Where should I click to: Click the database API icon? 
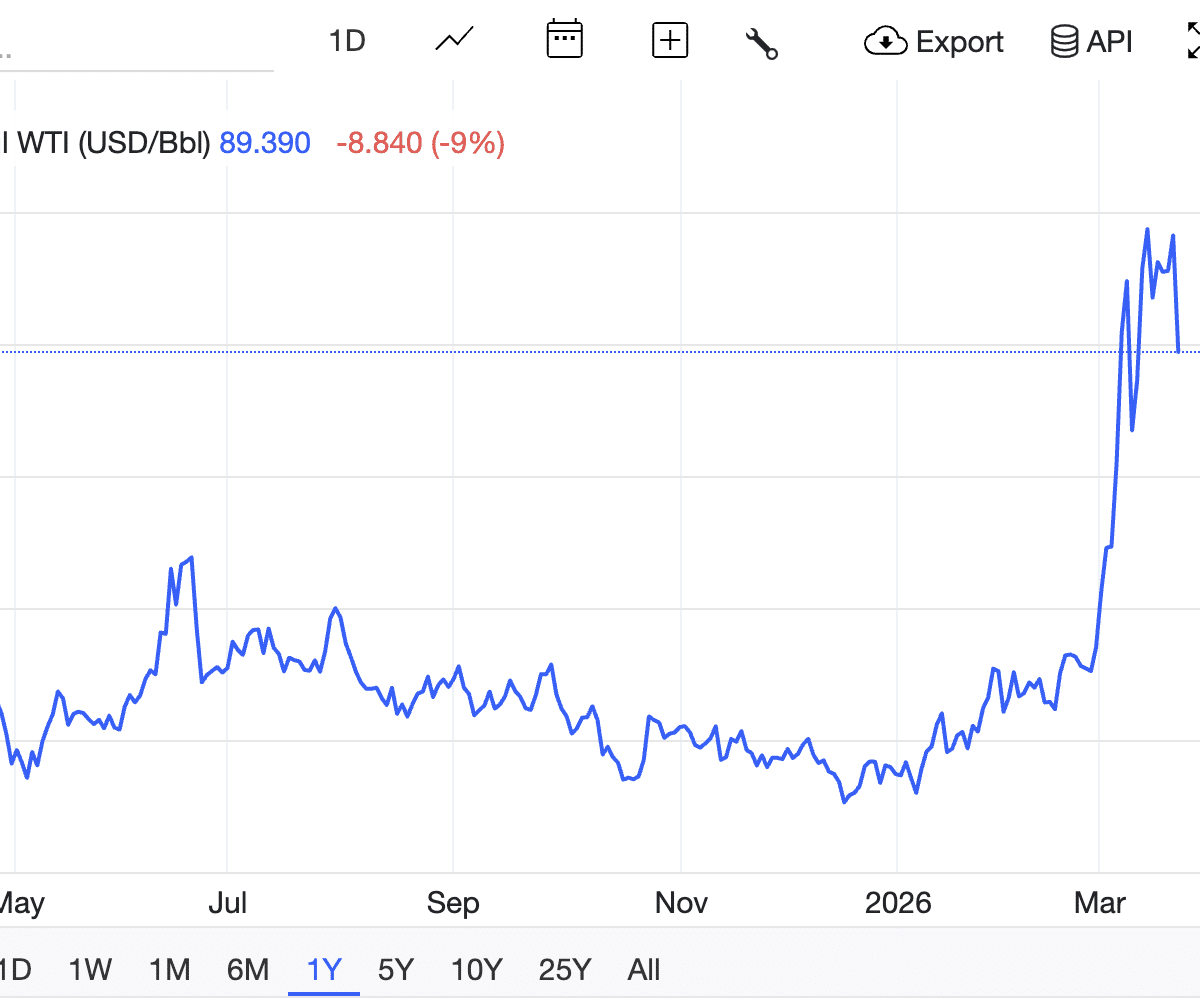click(x=1064, y=42)
